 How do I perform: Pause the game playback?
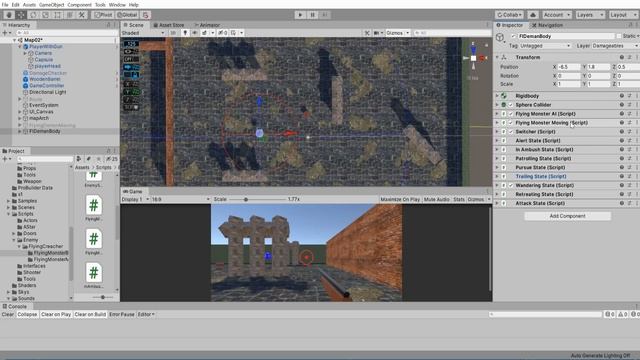[x=313, y=15]
